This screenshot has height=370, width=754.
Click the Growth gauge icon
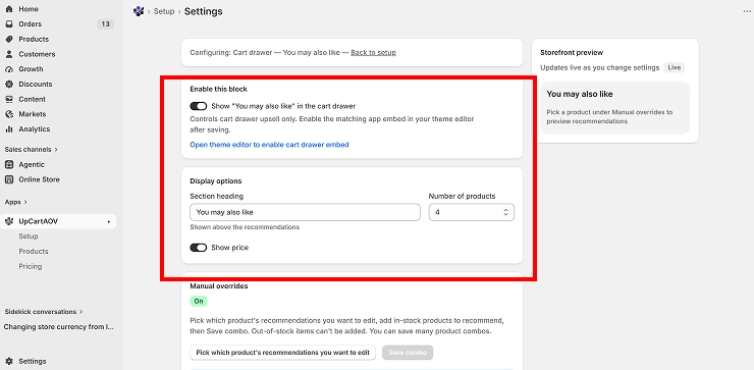click(9, 69)
